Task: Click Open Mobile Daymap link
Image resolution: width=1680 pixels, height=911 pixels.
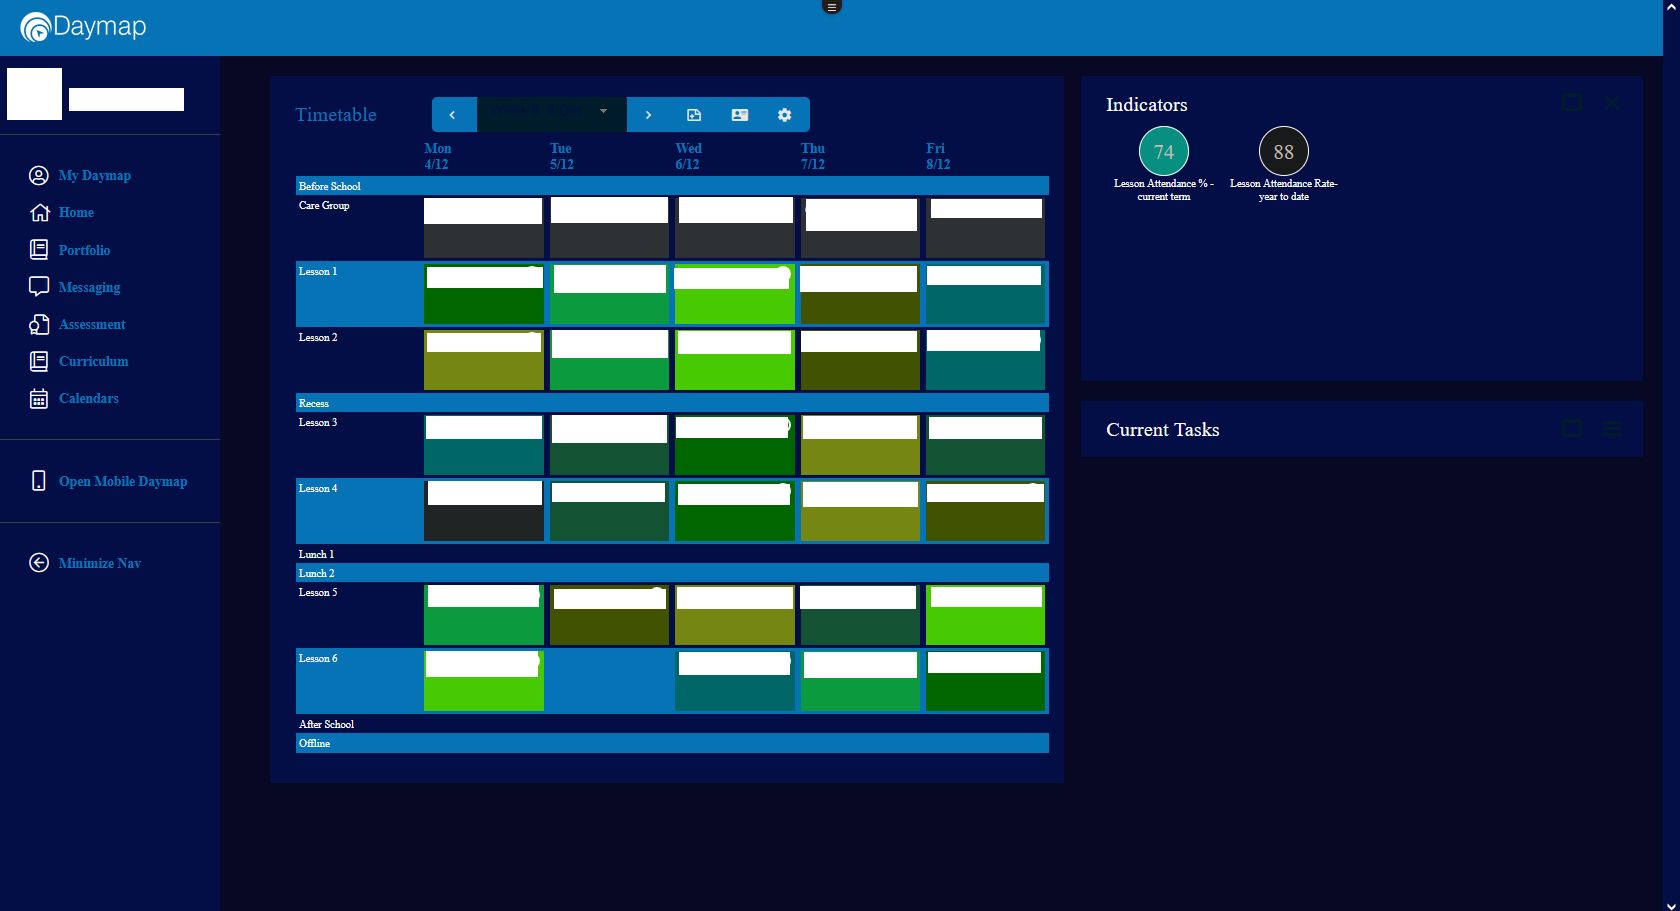Action: 123,481
